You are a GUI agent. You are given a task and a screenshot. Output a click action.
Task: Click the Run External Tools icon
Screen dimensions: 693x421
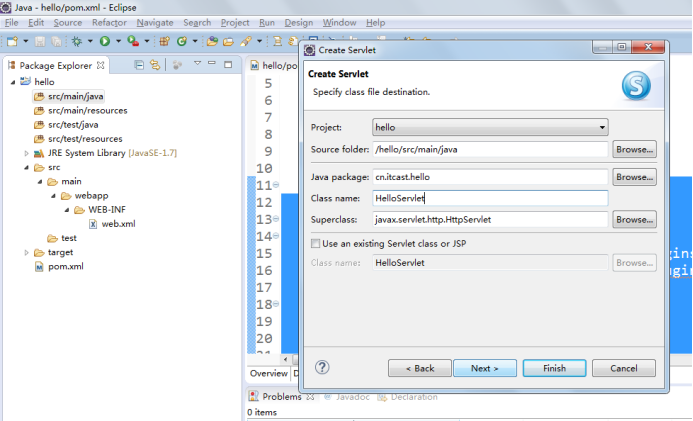(x=133, y=41)
